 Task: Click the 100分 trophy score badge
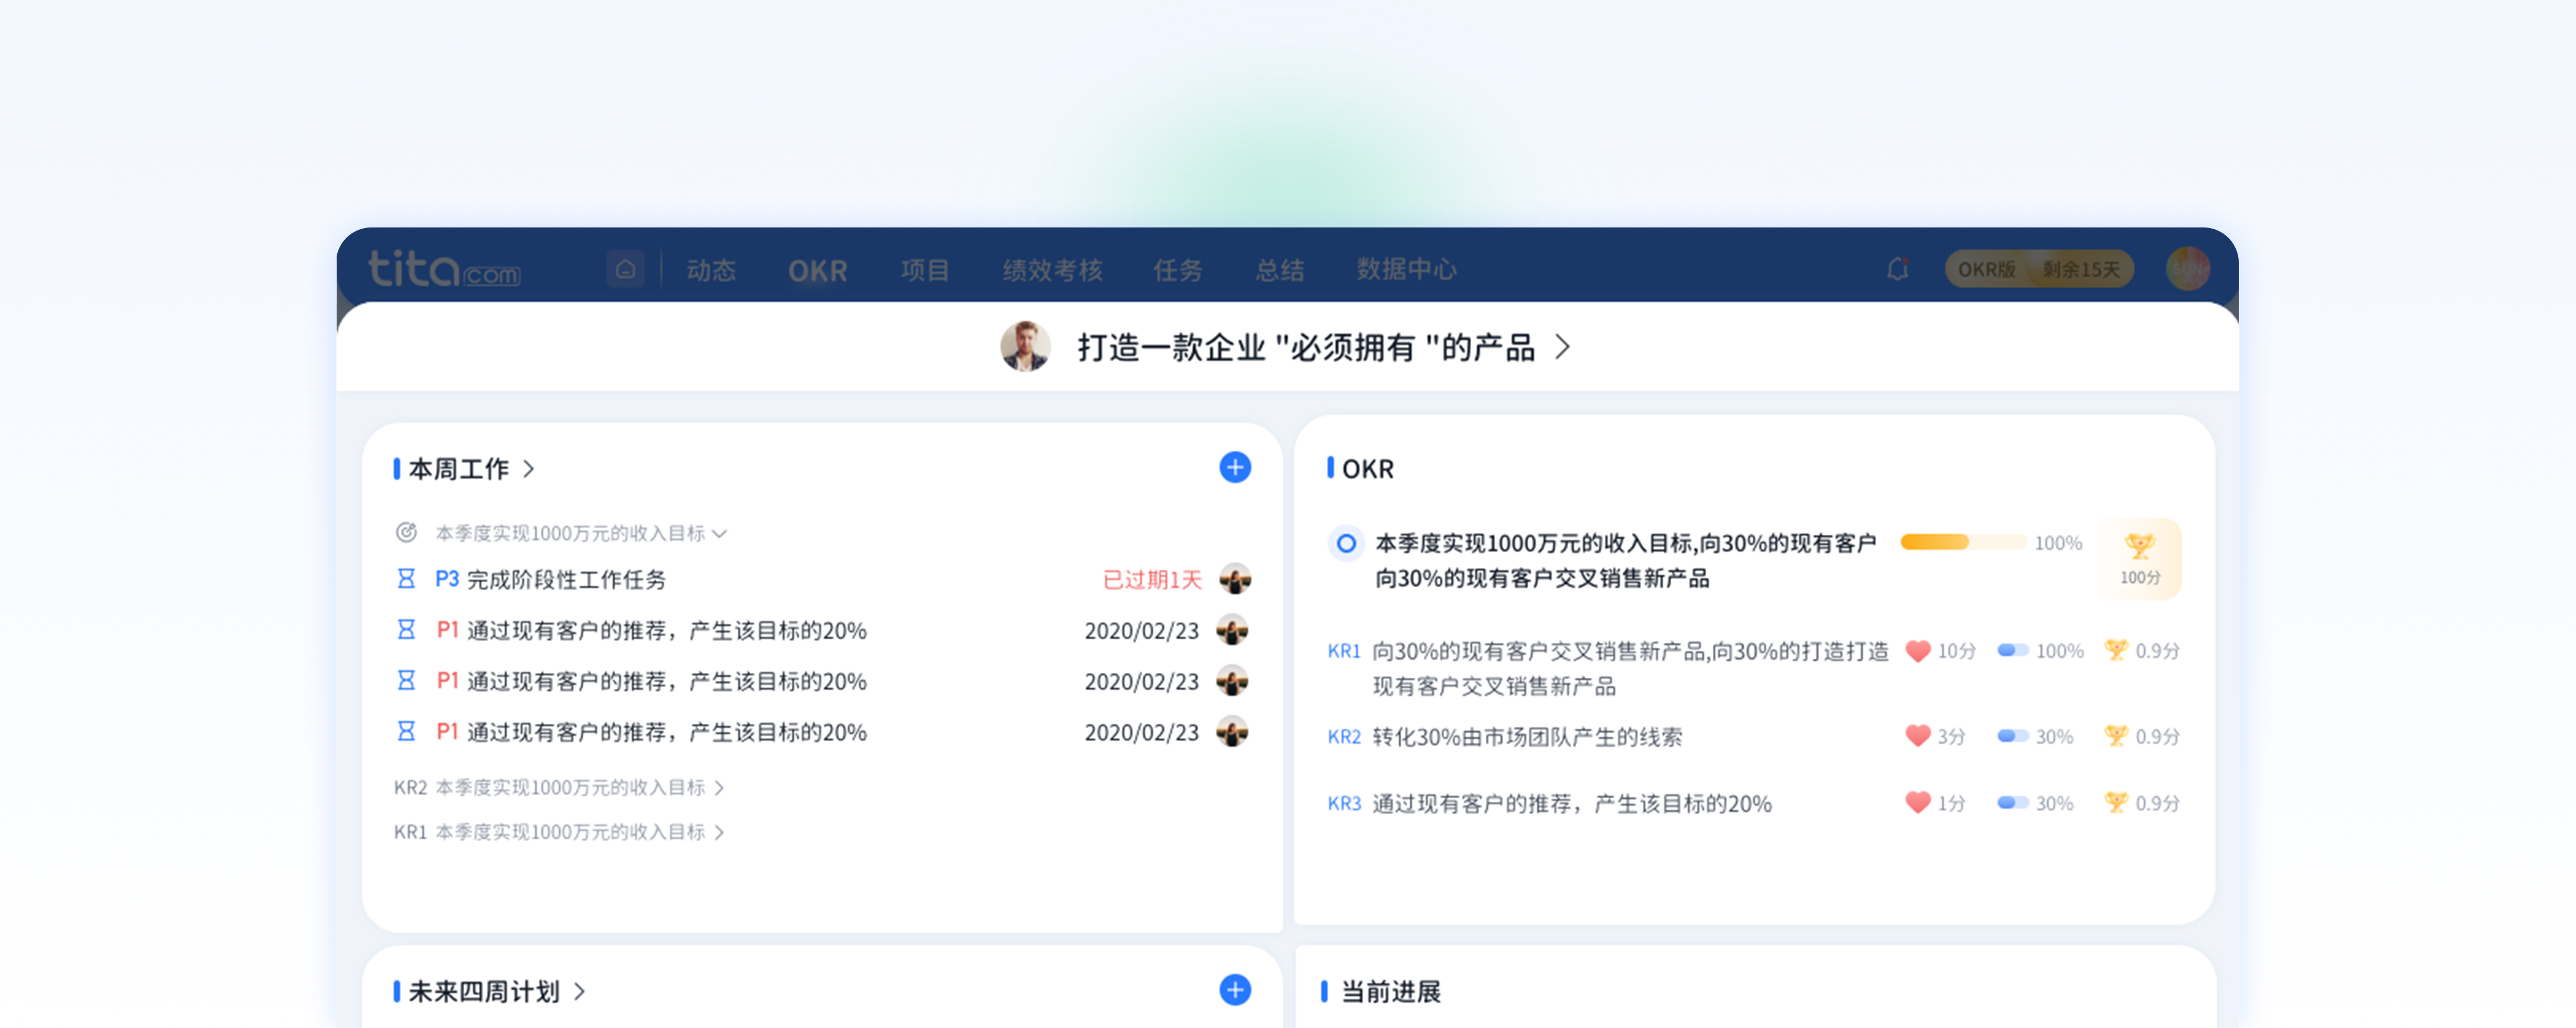tap(2140, 559)
